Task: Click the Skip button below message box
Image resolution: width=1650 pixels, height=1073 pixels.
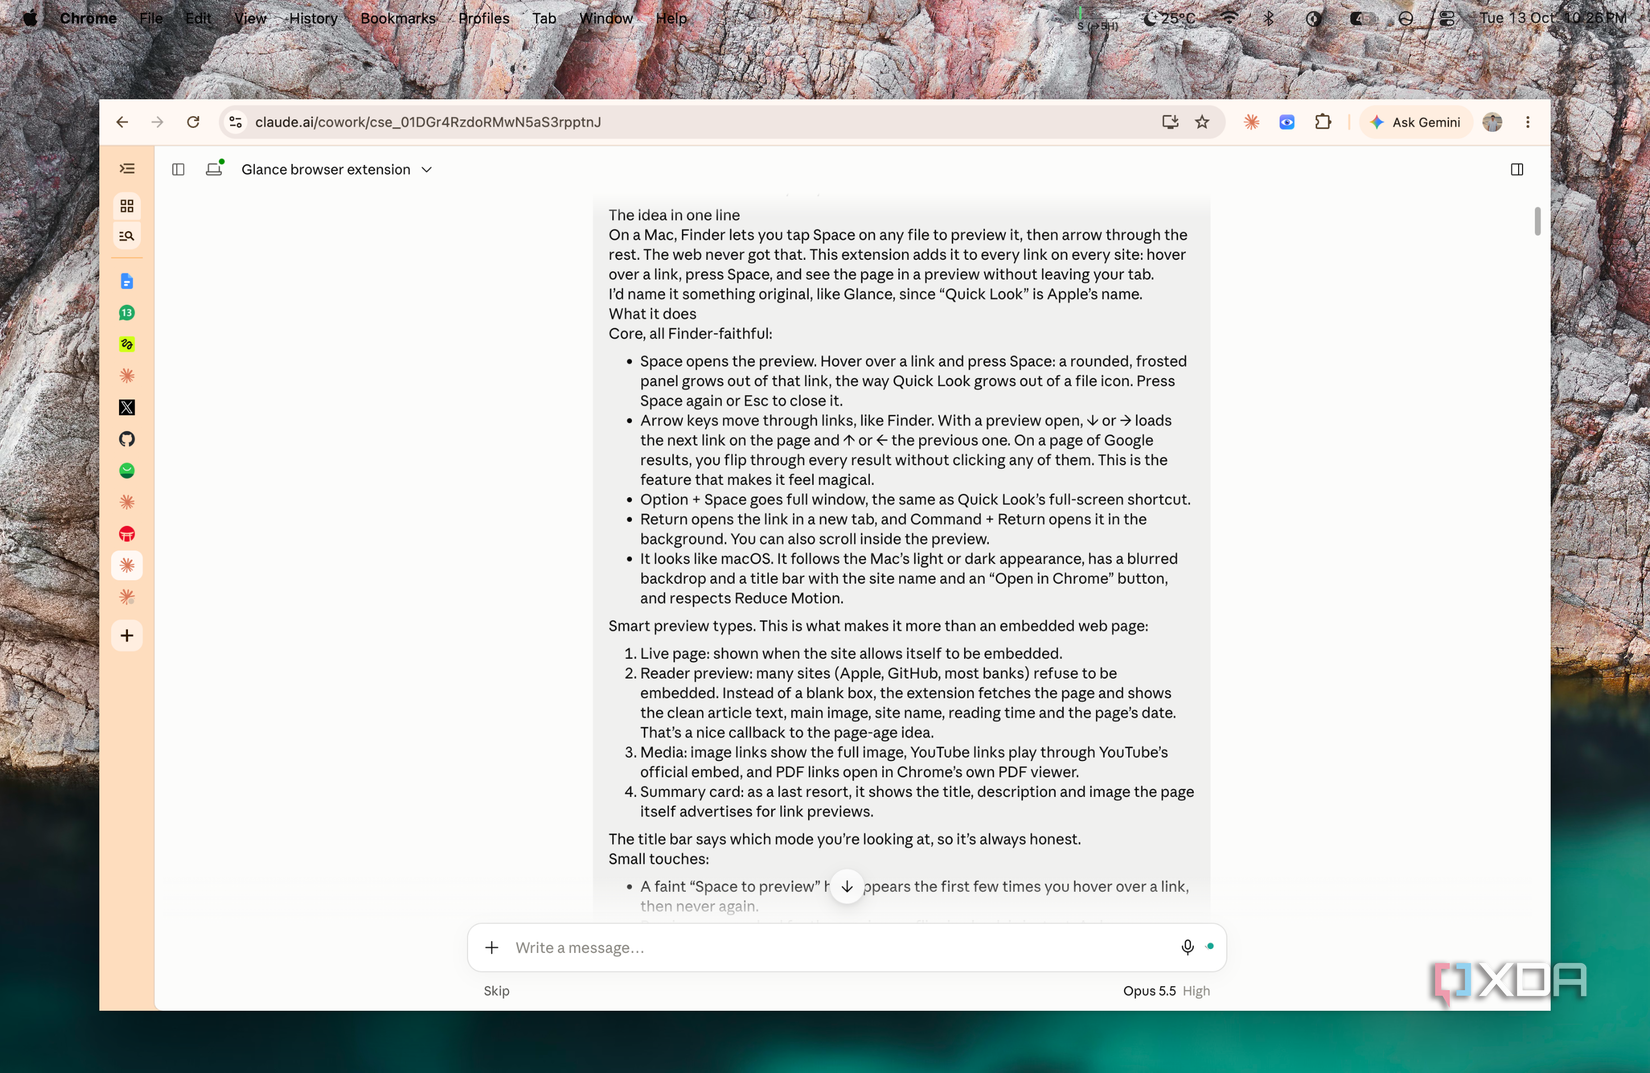Action: tap(497, 991)
